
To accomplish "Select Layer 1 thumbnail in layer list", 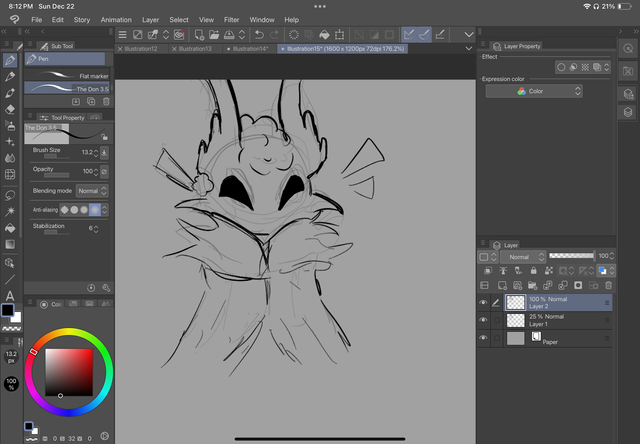I will (515, 320).
